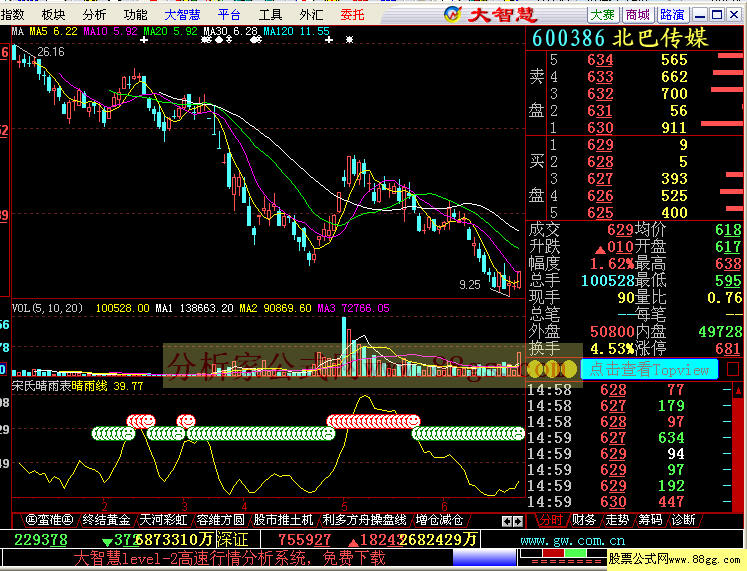Click the first plus marker above candlestick chart

click(144, 40)
